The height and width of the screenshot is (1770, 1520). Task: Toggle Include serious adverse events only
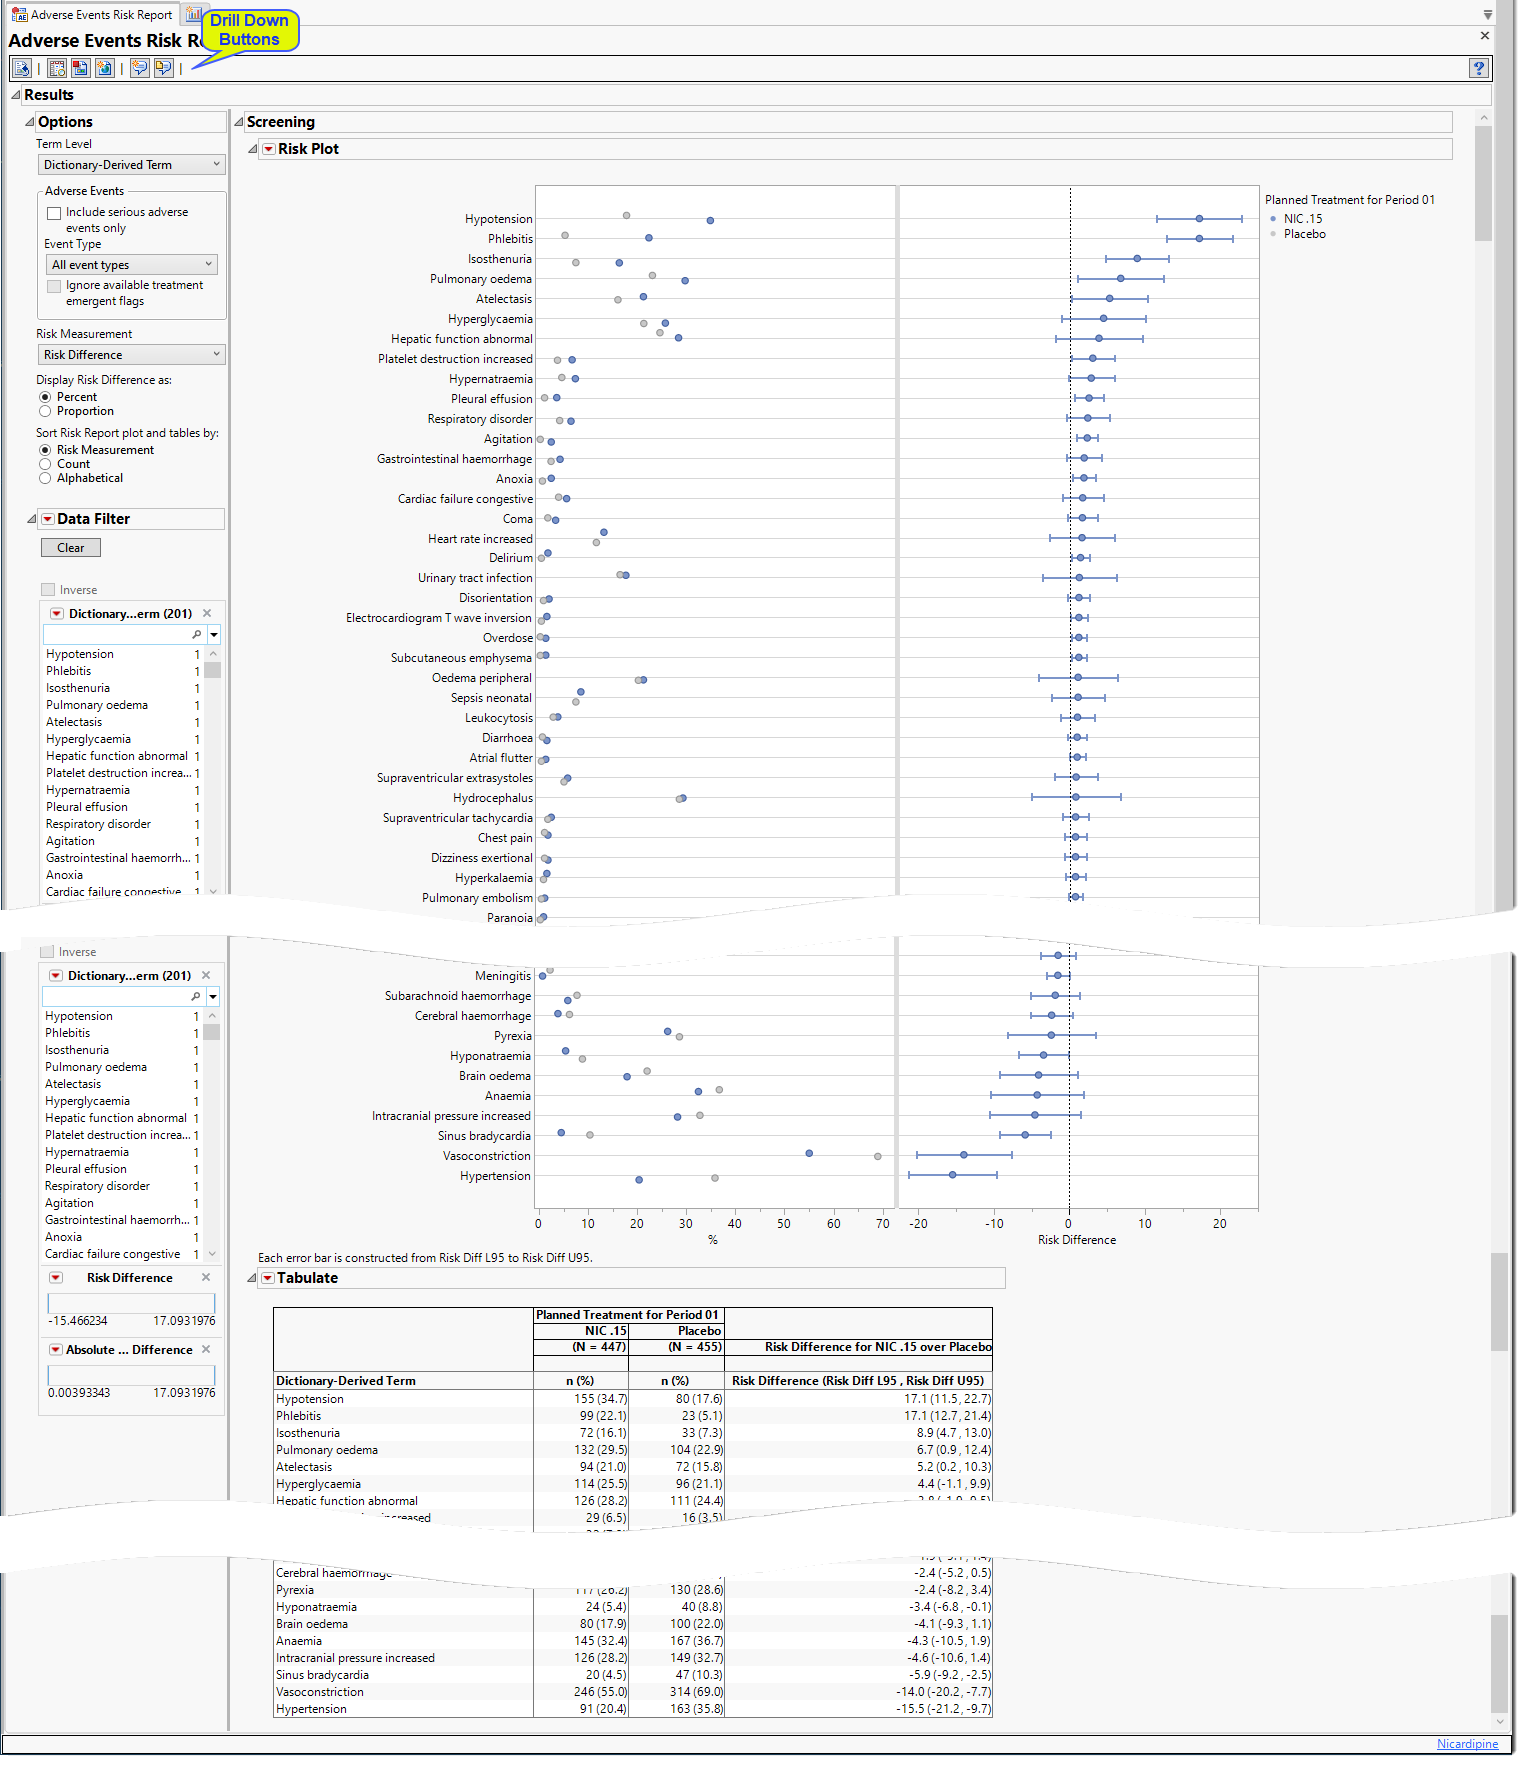[54, 213]
